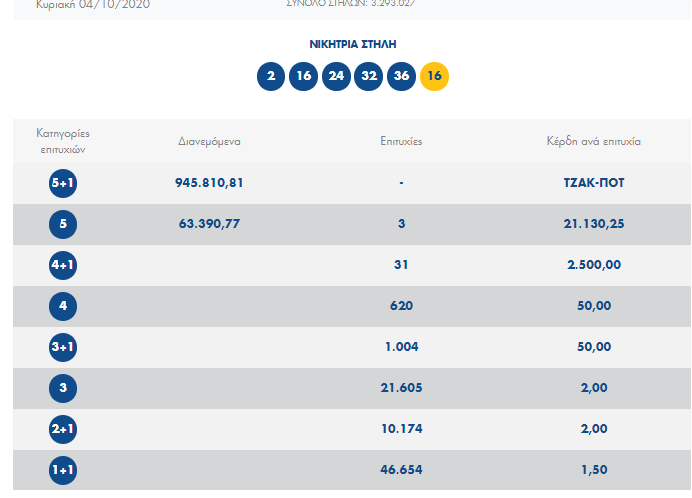Click the winning number ball 24

tap(336, 76)
